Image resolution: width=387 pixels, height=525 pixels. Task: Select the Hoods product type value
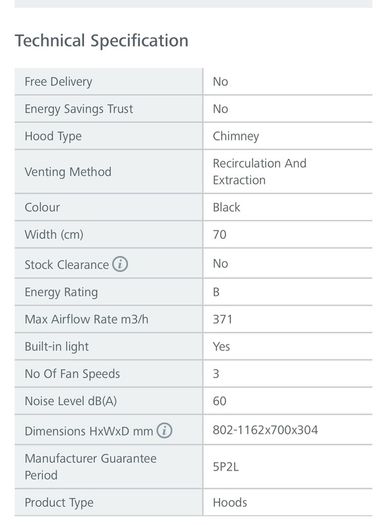(230, 503)
